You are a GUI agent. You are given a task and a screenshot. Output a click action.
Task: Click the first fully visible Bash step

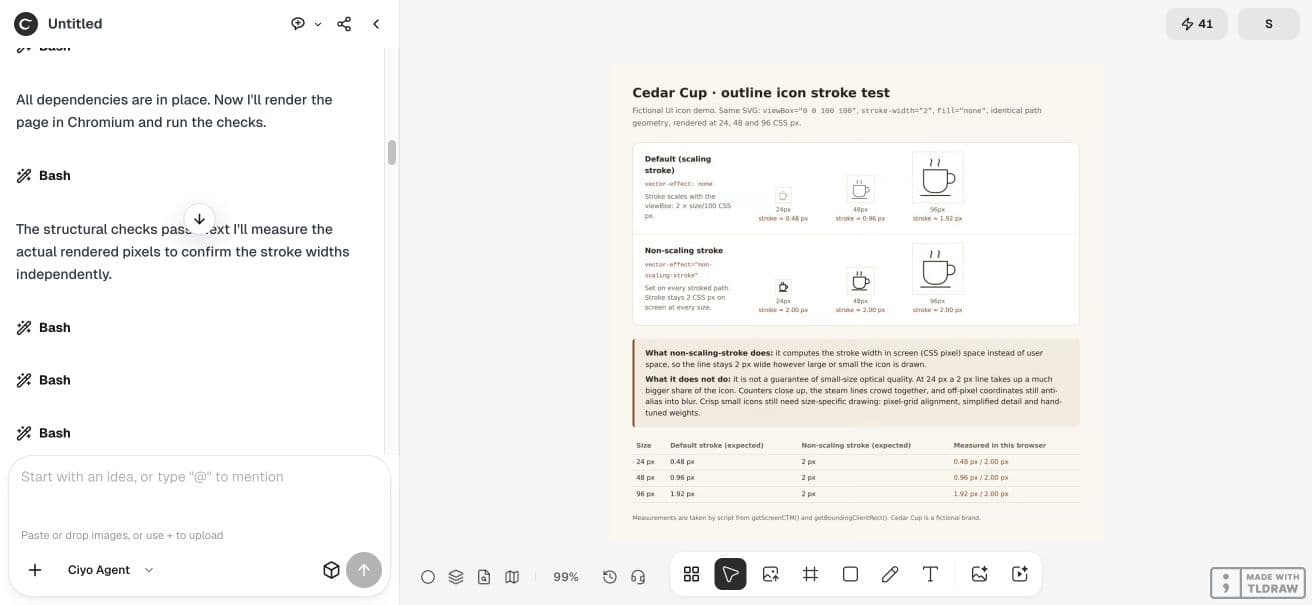tap(44, 175)
